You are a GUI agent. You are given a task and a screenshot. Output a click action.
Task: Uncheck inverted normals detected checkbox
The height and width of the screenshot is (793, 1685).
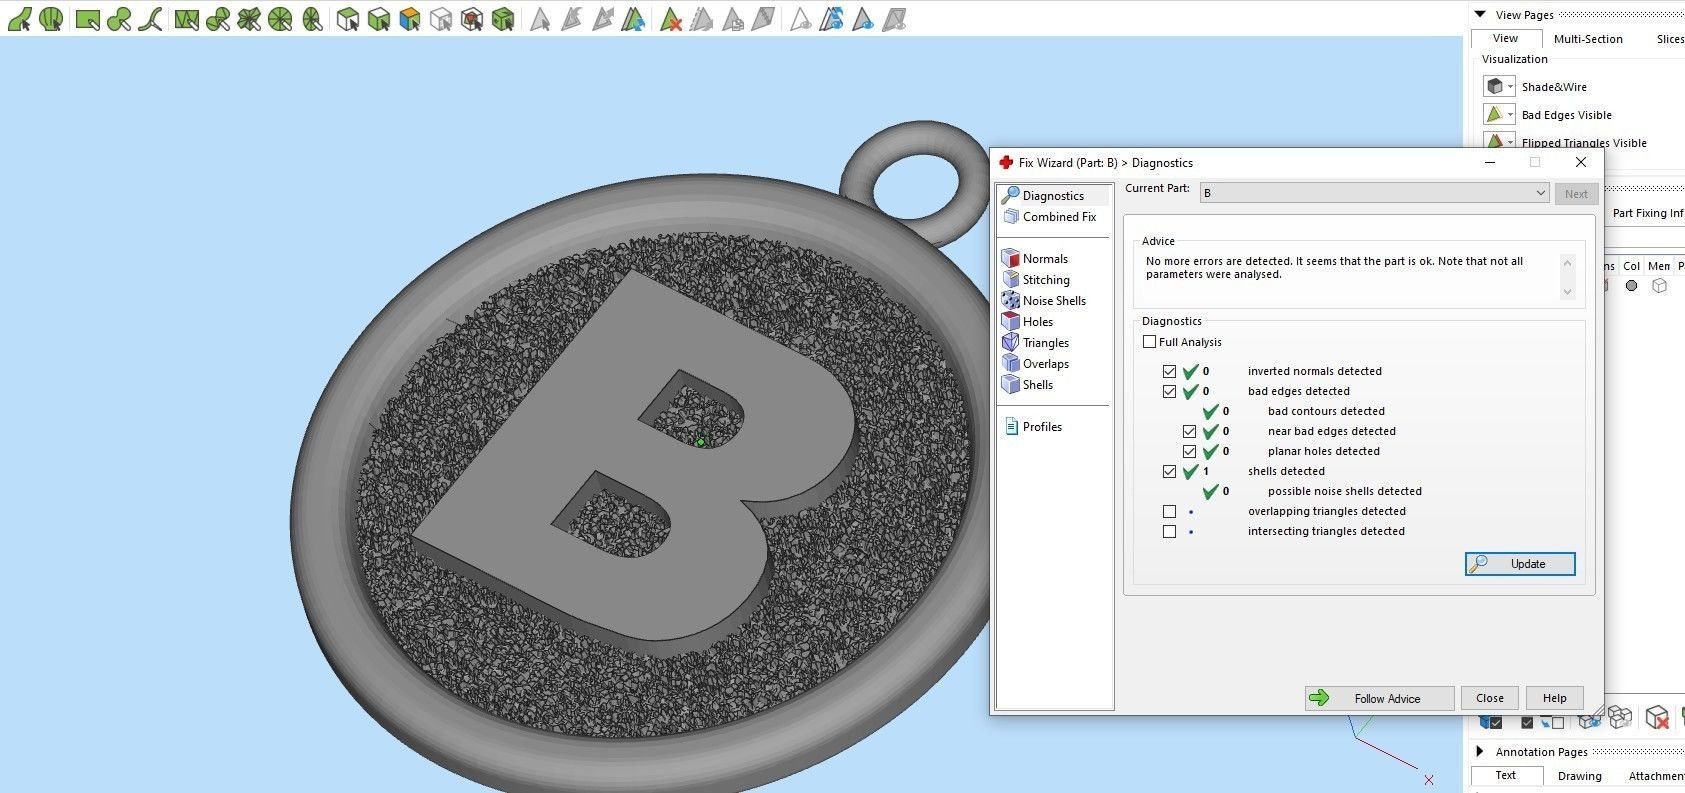[1170, 371]
